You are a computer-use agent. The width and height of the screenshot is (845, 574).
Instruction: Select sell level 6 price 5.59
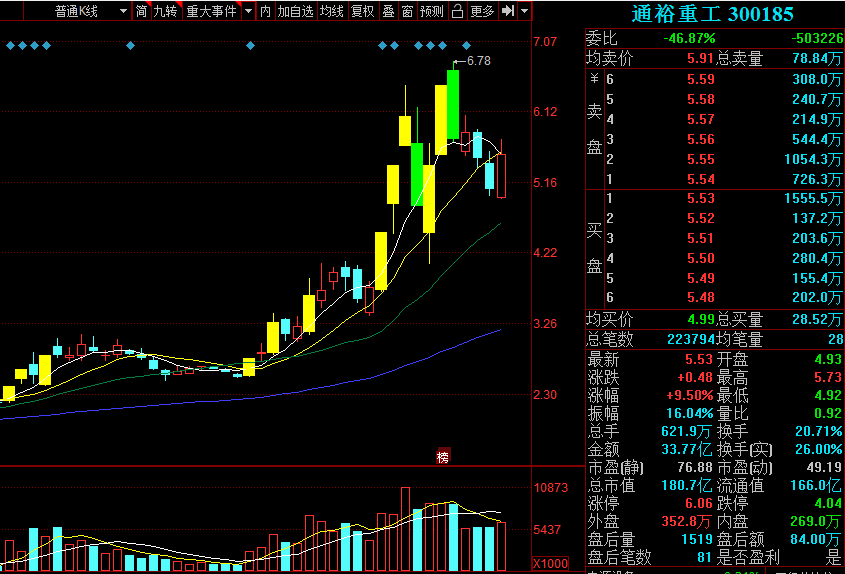click(701, 79)
